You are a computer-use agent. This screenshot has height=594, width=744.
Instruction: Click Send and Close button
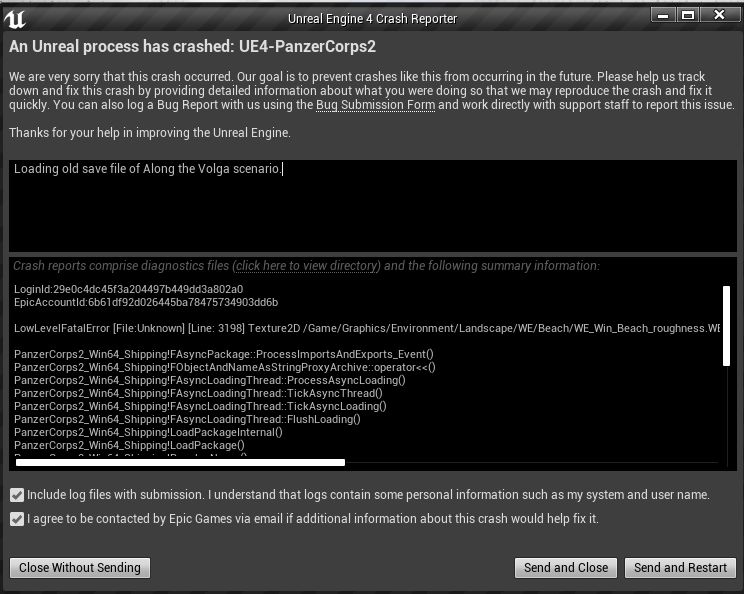tap(566, 568)
